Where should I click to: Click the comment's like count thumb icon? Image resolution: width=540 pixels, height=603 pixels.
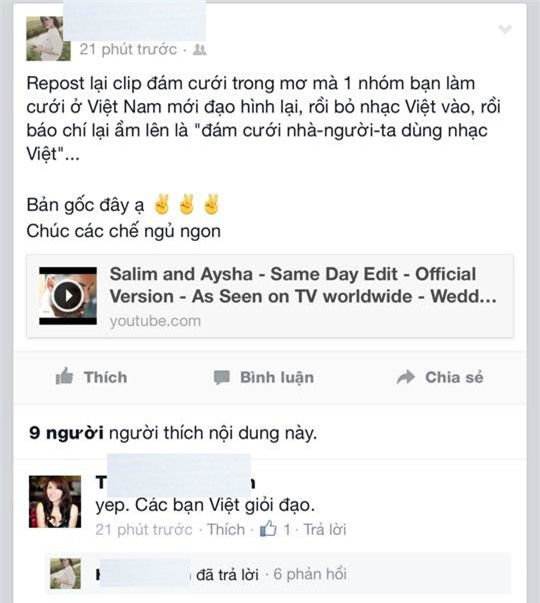point(268,529)
